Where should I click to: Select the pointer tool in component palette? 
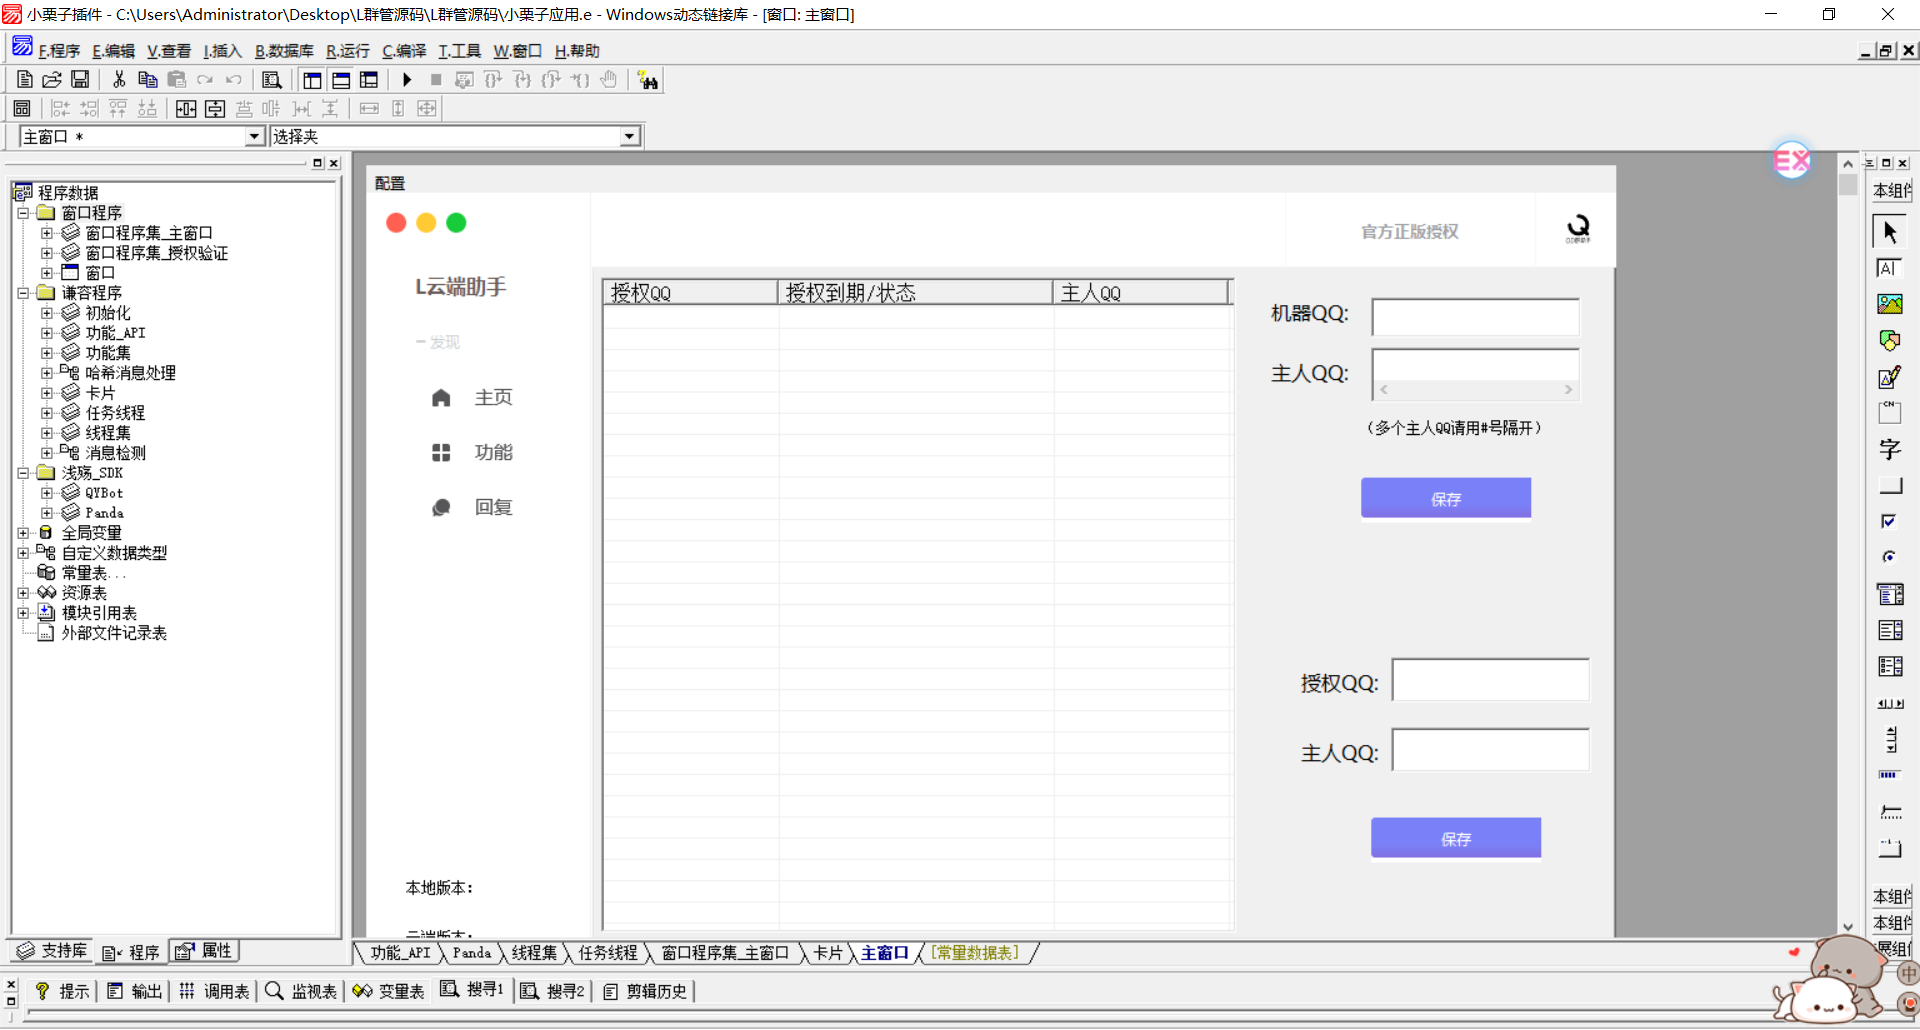1889,232
